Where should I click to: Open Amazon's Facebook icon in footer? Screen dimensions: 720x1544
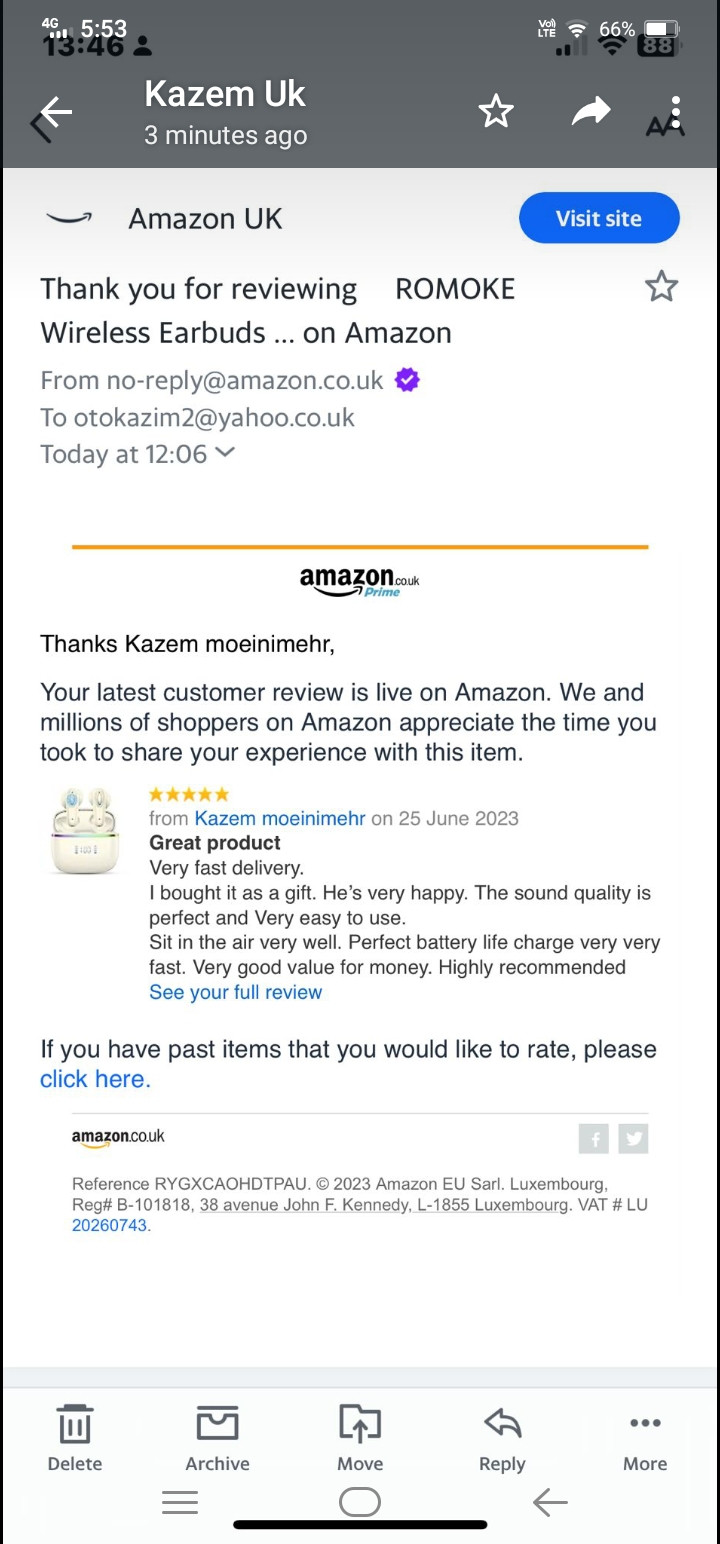pyautogui.click(x=594, y=1138)
